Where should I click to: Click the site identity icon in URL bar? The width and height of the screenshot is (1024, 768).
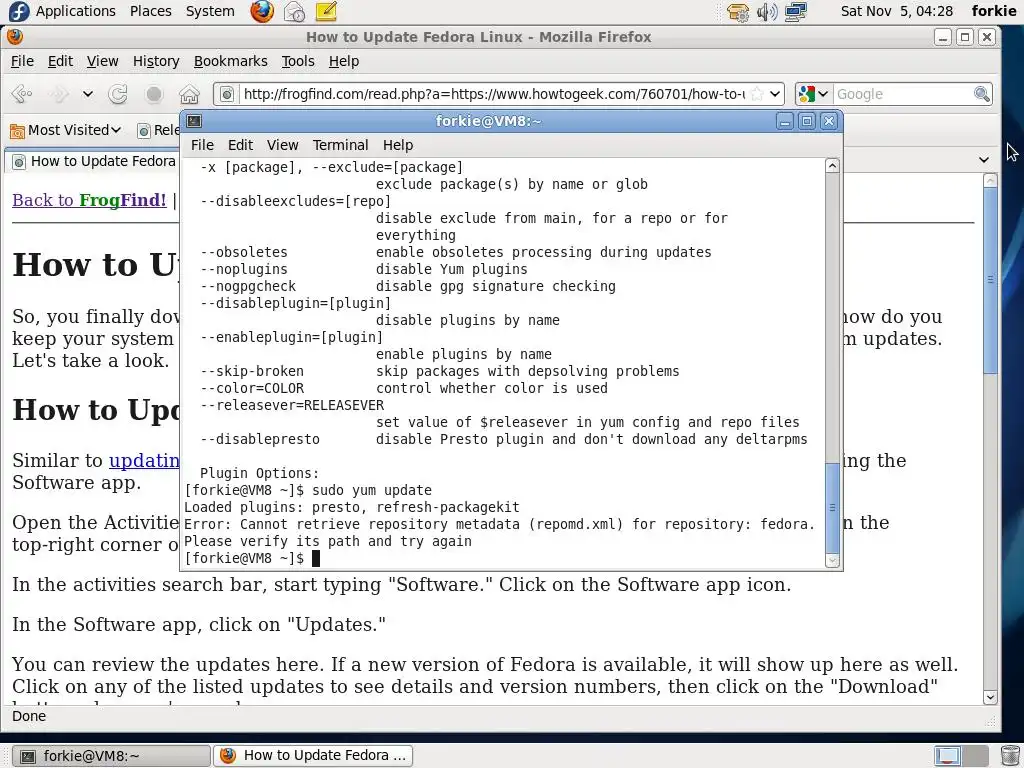click(226, 94)
